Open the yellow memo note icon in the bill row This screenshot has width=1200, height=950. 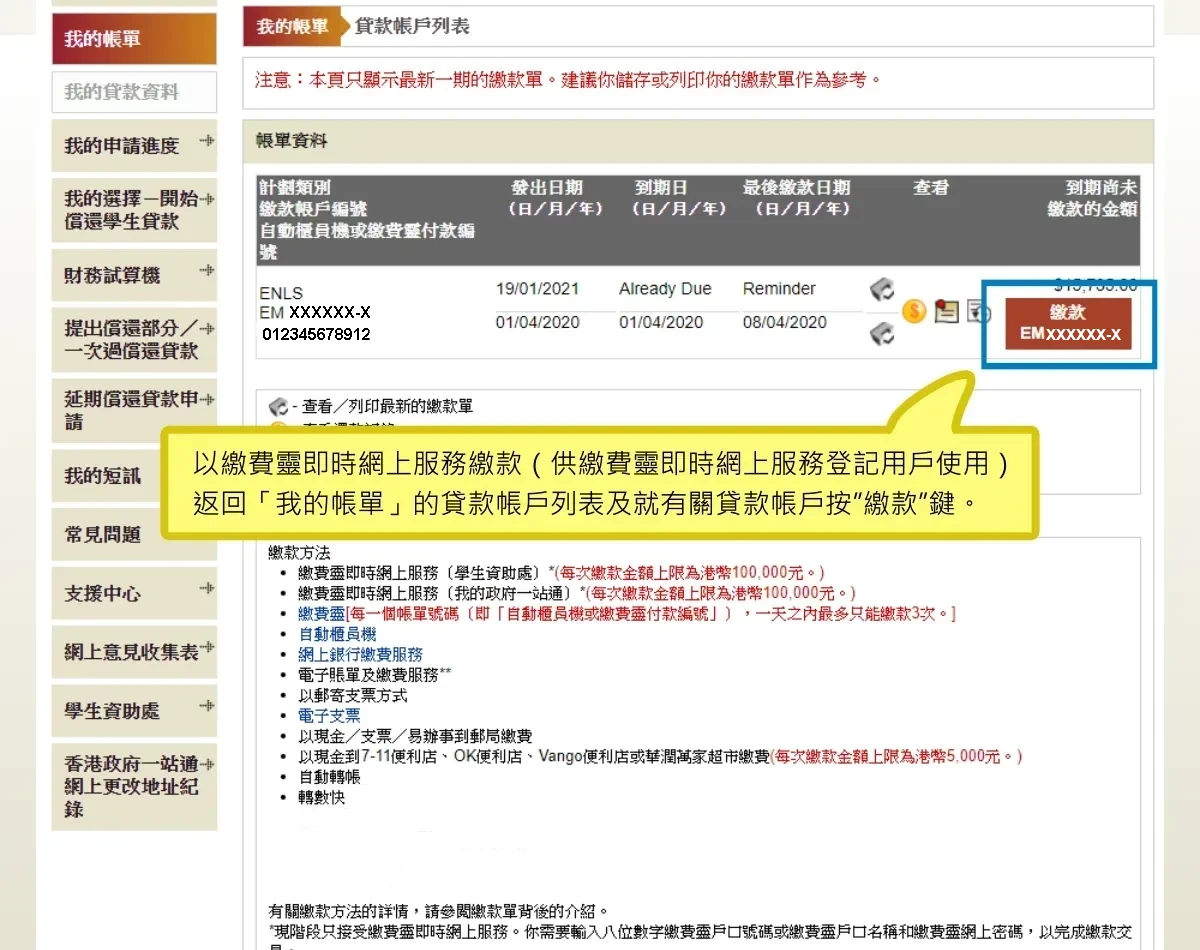(945, 312)
